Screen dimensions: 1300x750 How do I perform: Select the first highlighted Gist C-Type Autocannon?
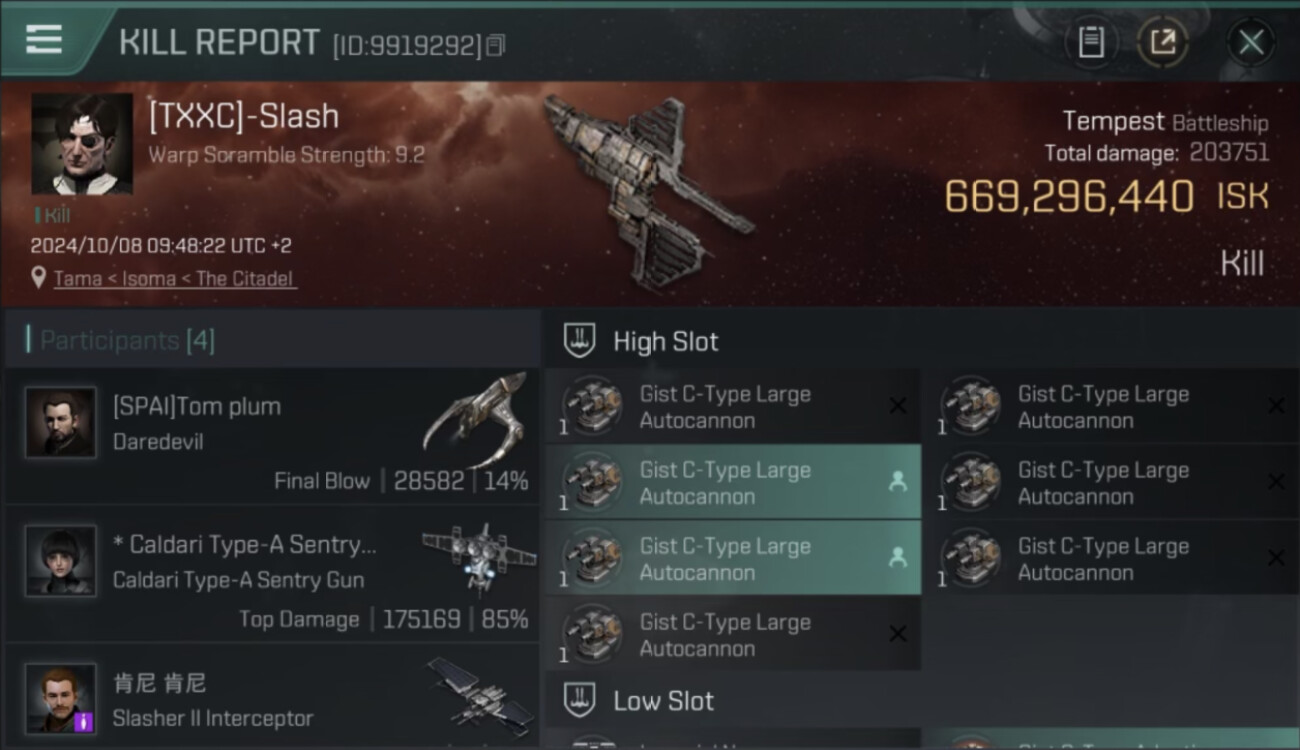coord(733,482)
